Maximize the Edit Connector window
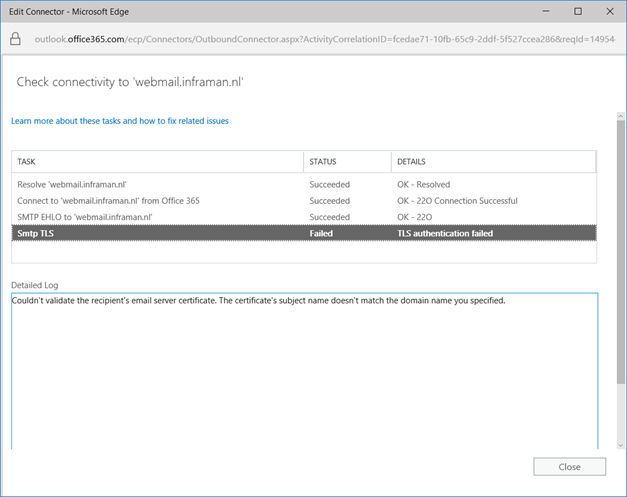Image resolution: width=627 pixels, height=497 pixels. (578, 11)
